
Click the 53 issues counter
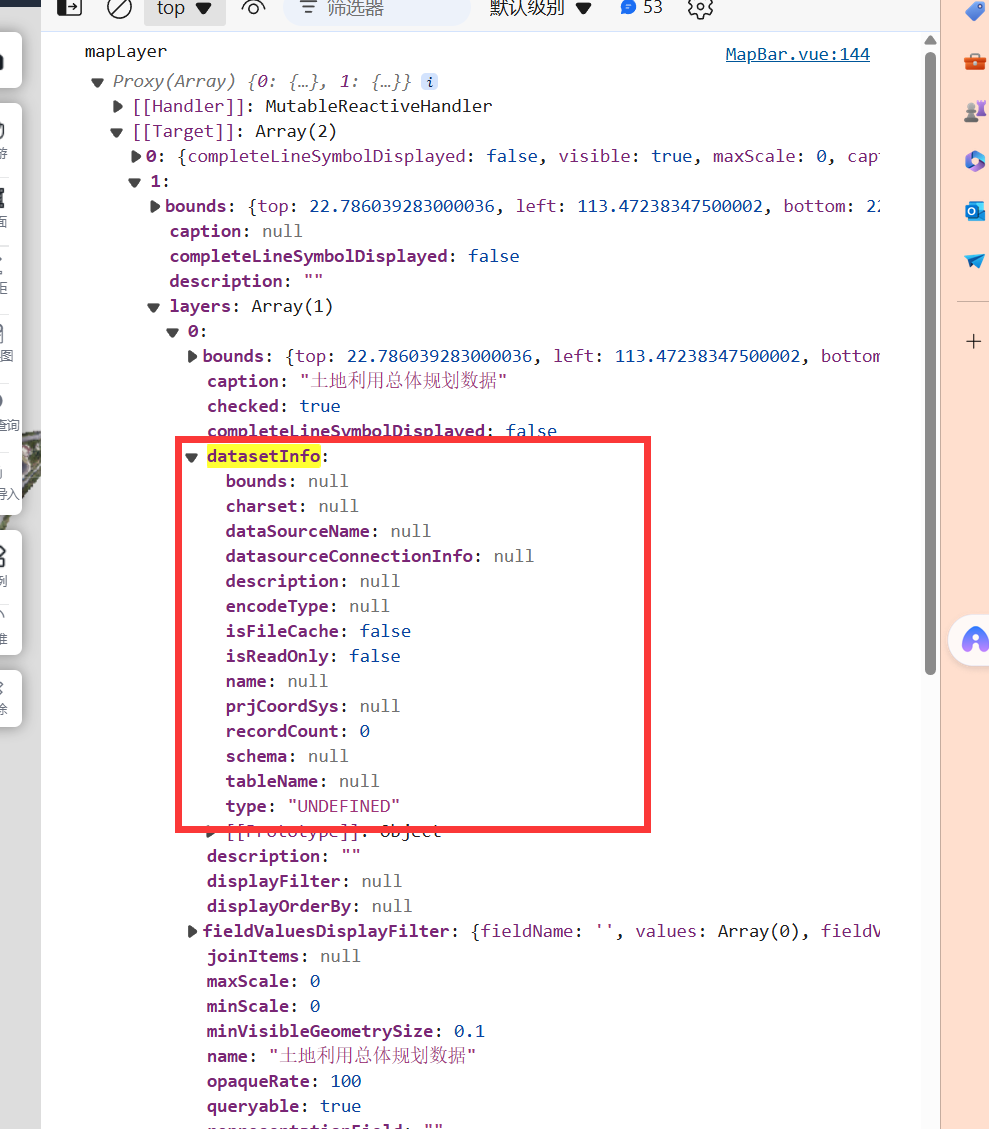click(641, 8)
